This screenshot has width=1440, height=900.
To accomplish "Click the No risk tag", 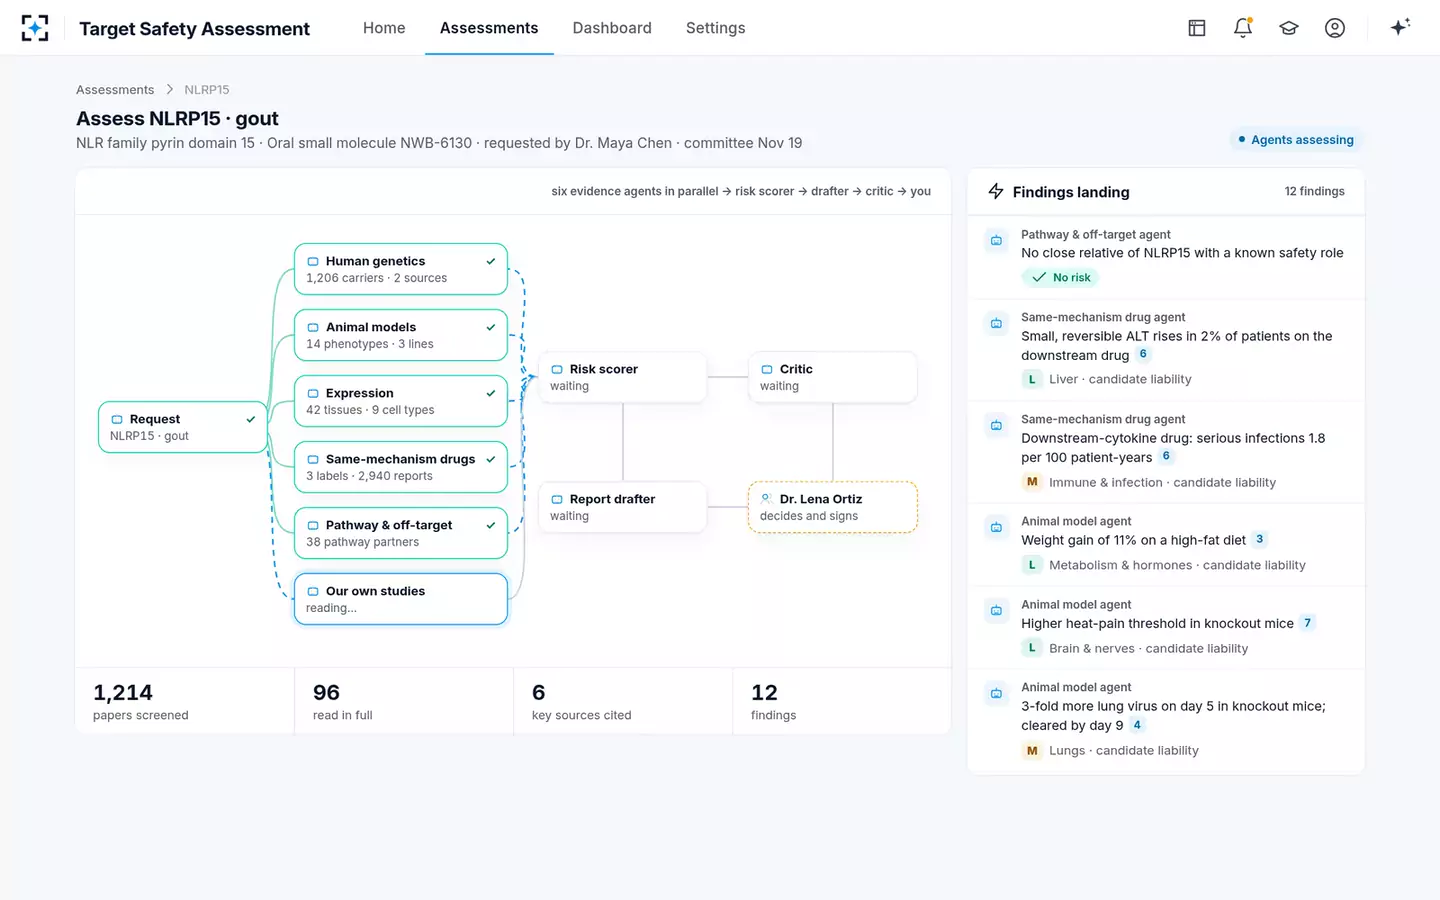I will point(1061,278).
